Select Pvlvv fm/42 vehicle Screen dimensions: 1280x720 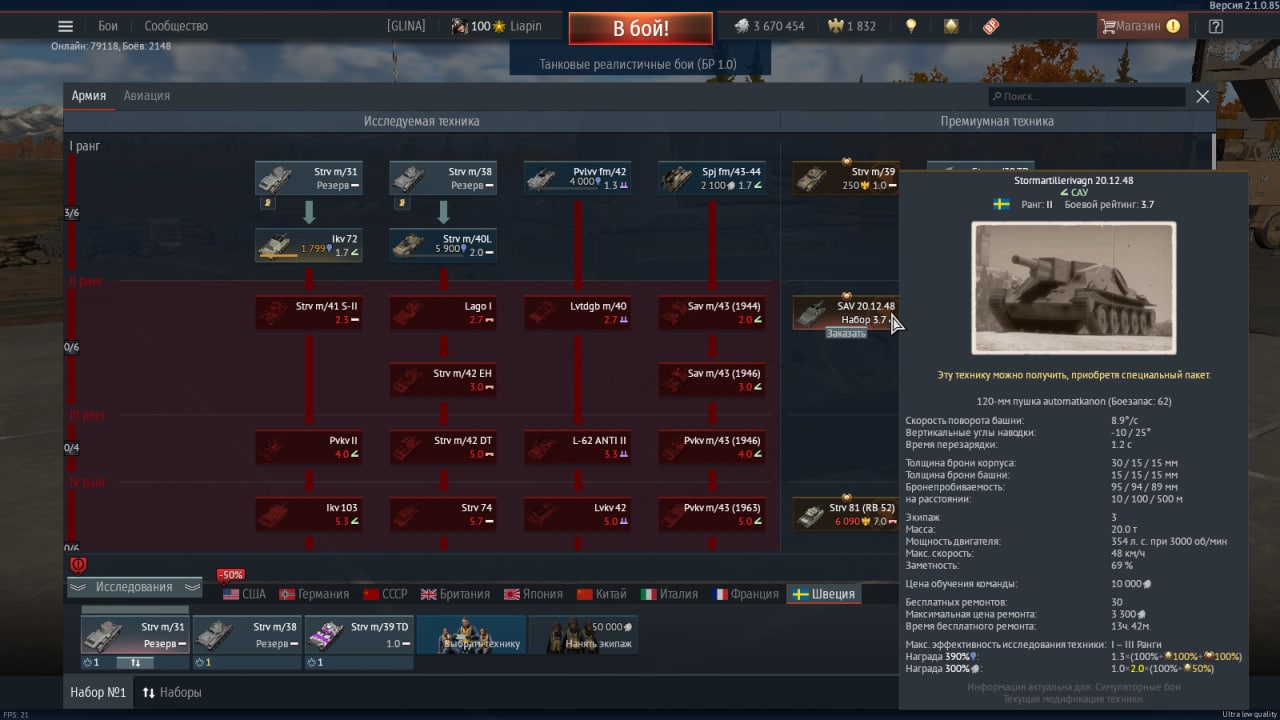tap(578, 179)
